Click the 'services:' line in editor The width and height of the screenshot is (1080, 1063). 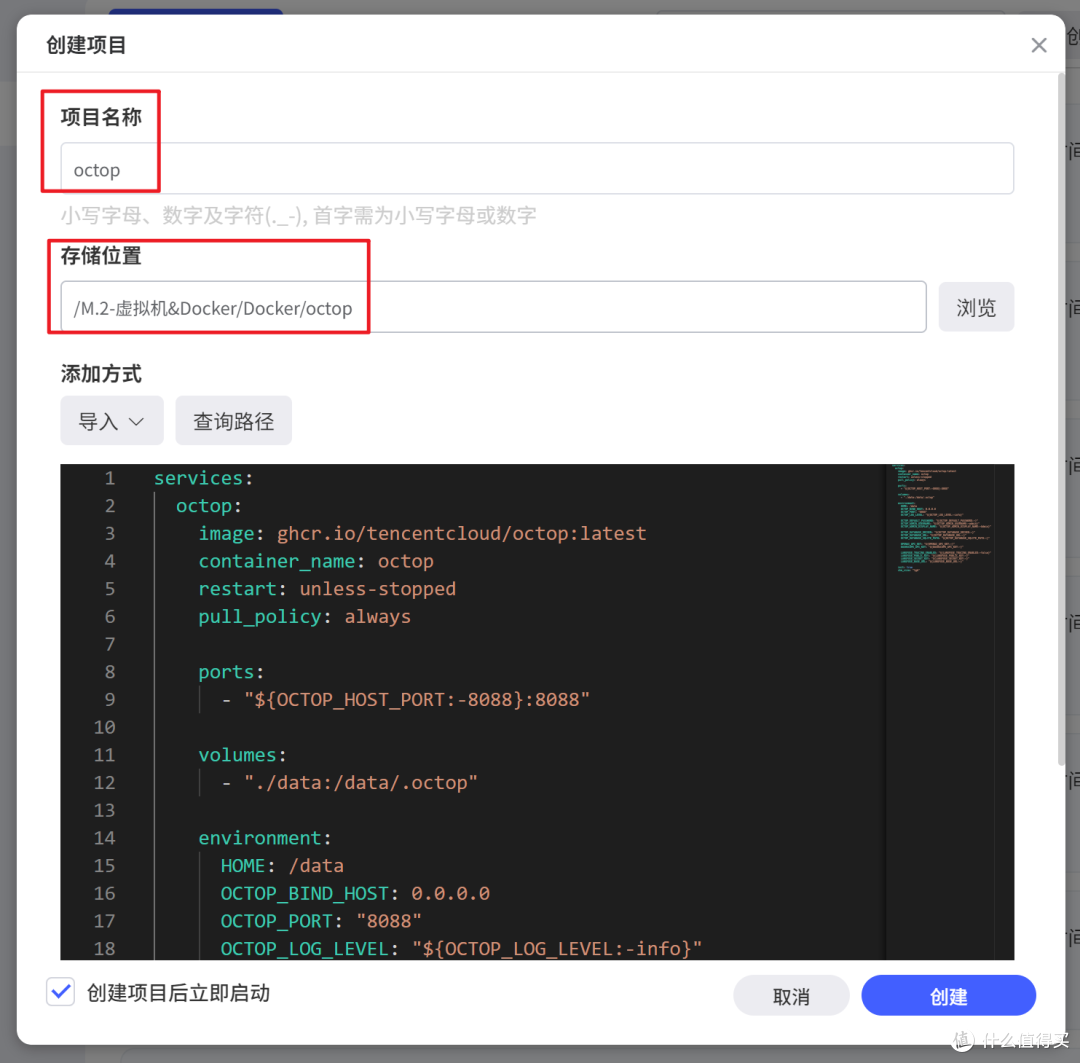[203, 478]
